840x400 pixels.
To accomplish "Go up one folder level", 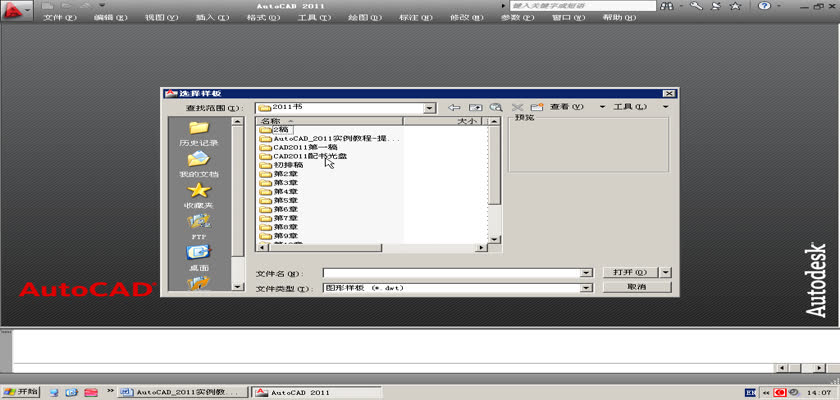I will tap(475, 107).
